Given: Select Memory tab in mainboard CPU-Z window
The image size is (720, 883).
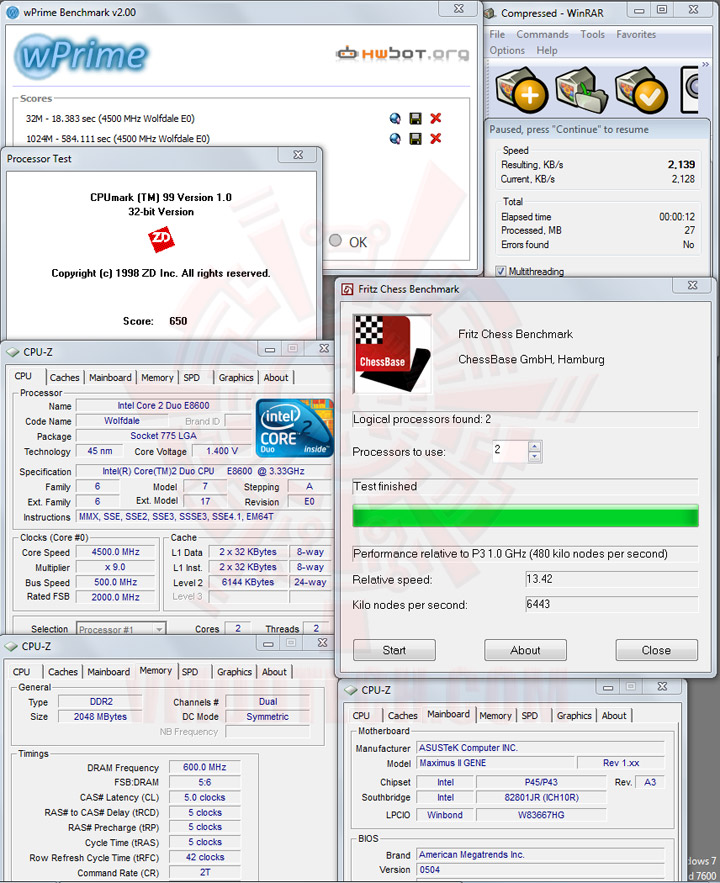Looking at the screenshot, I should click(495, 716).
